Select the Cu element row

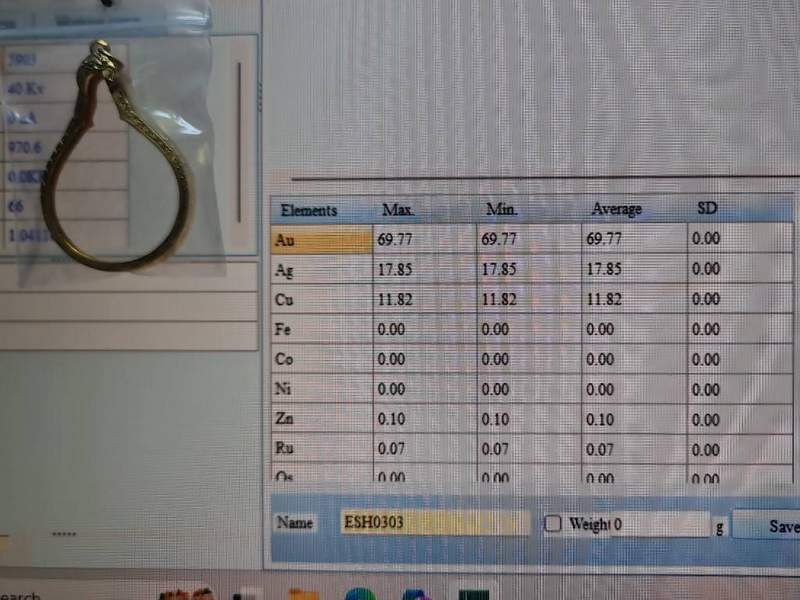pos(320,300)
